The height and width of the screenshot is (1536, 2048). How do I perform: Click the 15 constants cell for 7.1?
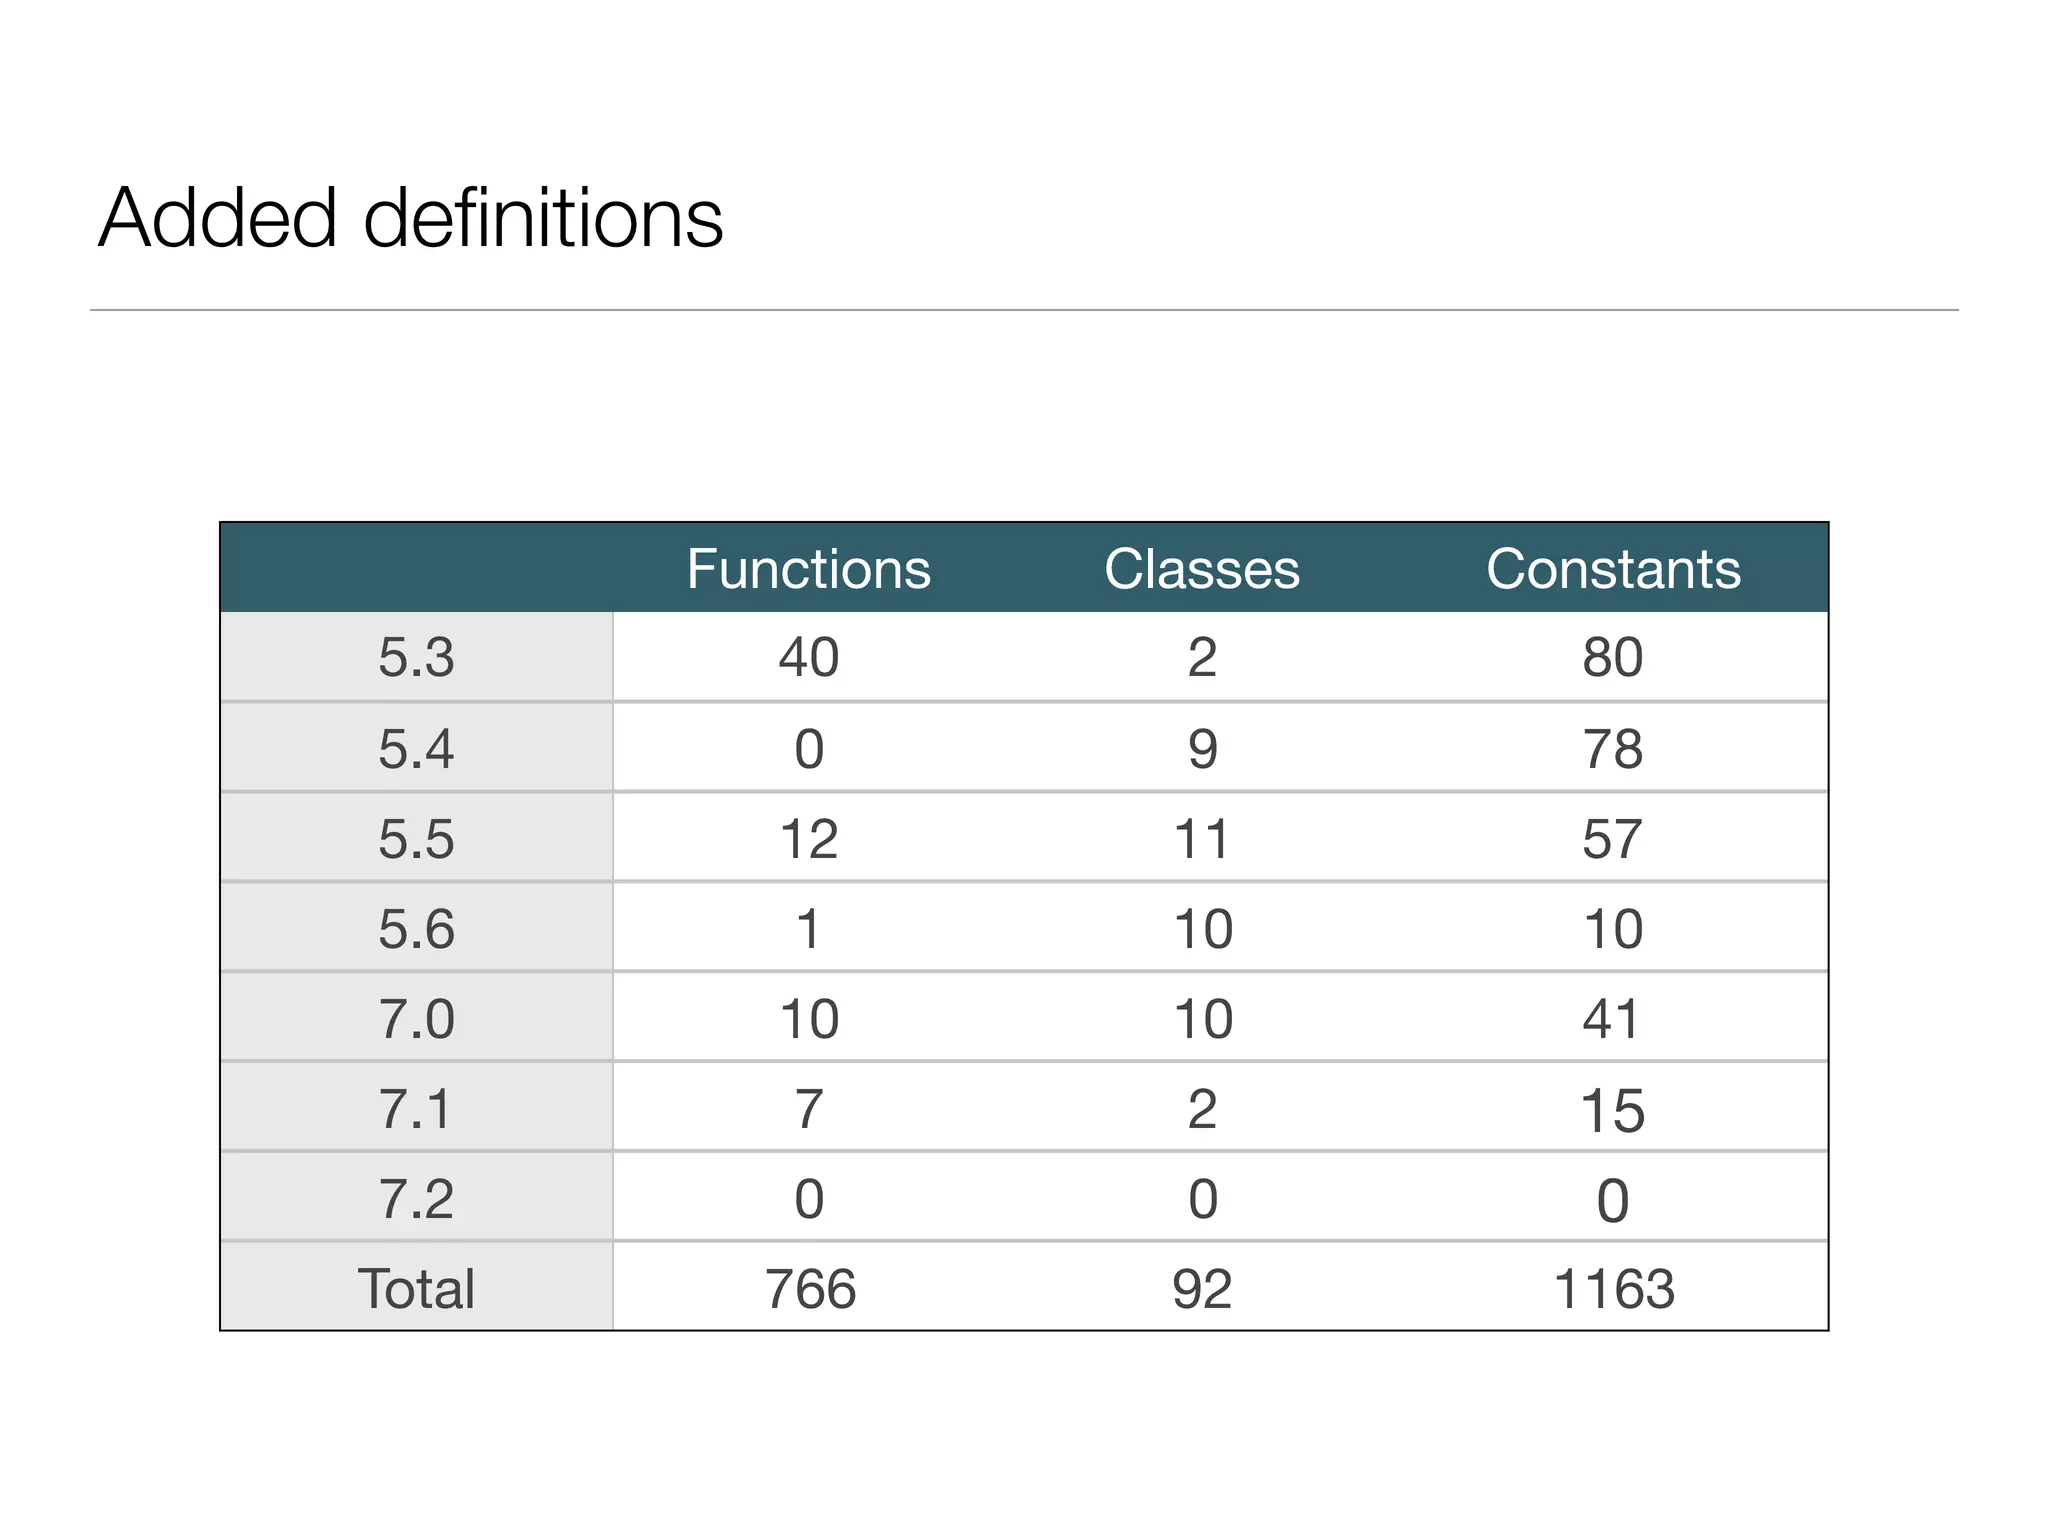pyautogui.click(x=1613, y=1109)
